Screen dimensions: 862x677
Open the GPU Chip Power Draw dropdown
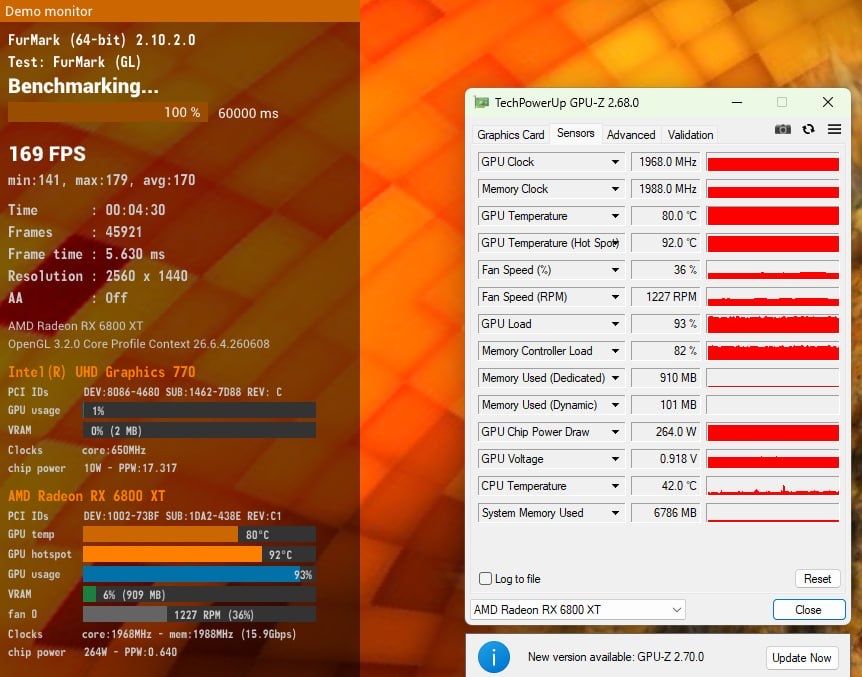(615, 432)
